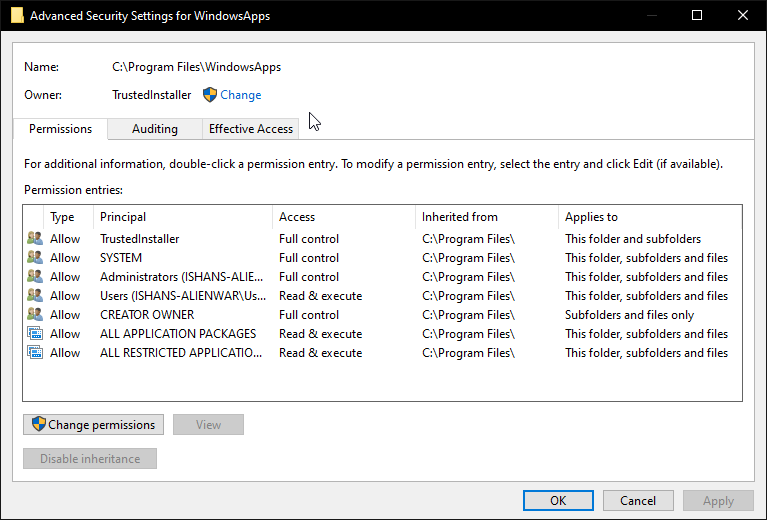
Task: Select the CREATOR OWNER entry icon
Action: [35, 315]
